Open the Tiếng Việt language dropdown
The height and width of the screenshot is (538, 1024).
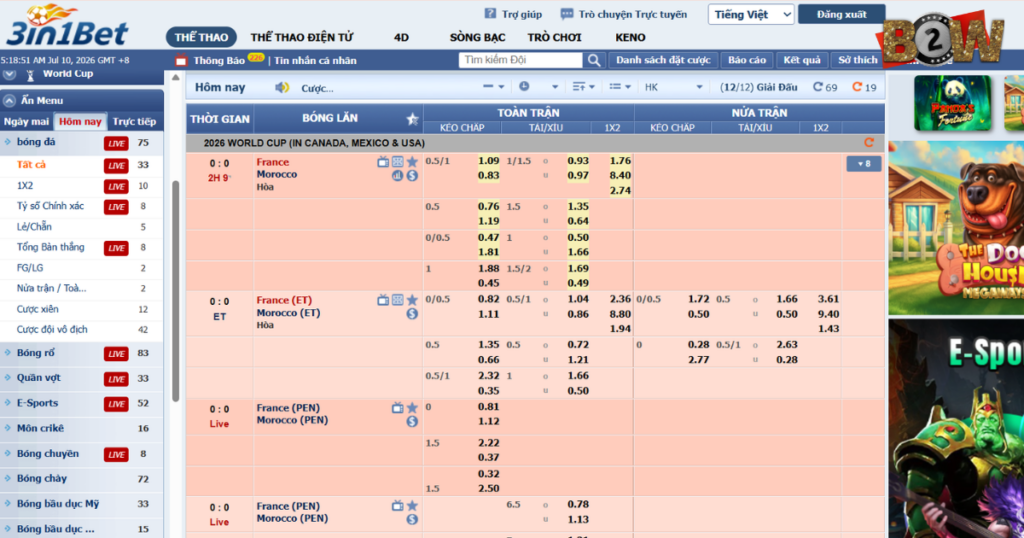click(751, 14)
